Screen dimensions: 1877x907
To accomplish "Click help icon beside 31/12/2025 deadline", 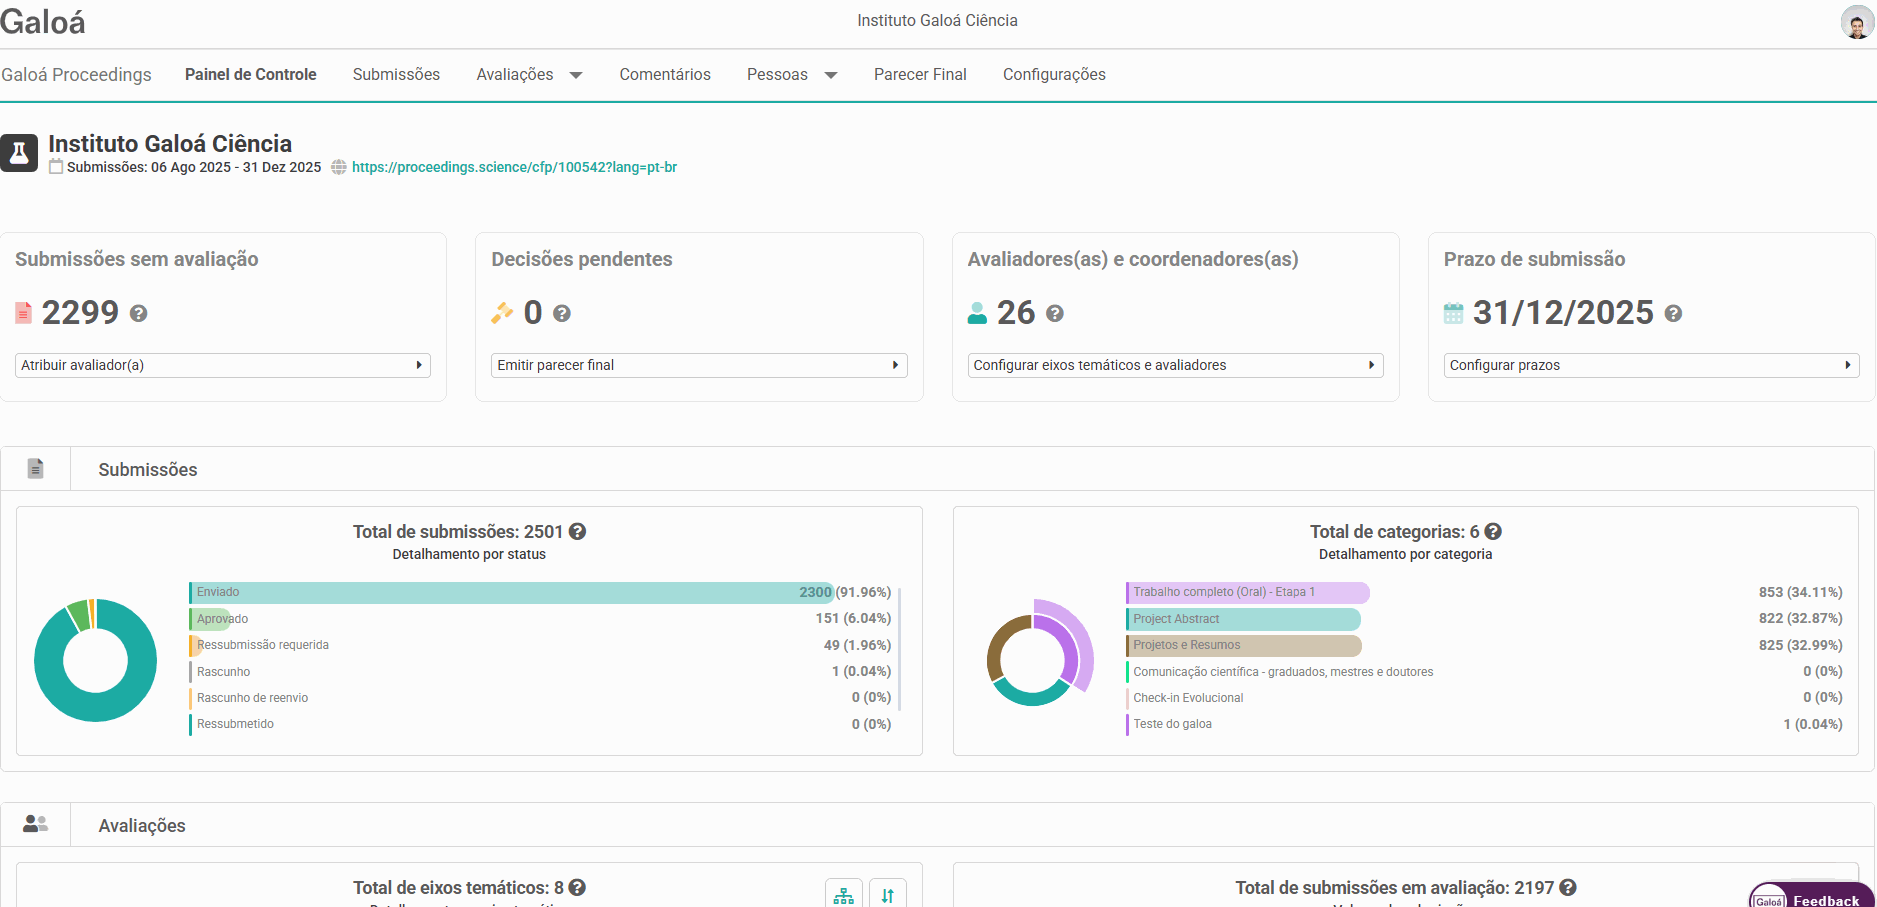I will coord(1673,314).
